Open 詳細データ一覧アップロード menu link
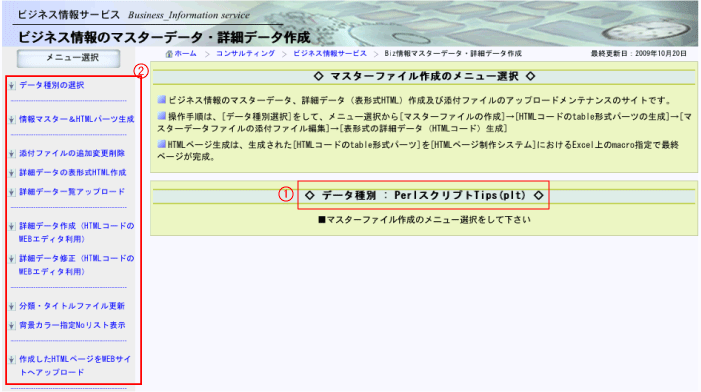The width and height of the screenshot is (701, 392). pyautogui.click(x=72, y=192)
